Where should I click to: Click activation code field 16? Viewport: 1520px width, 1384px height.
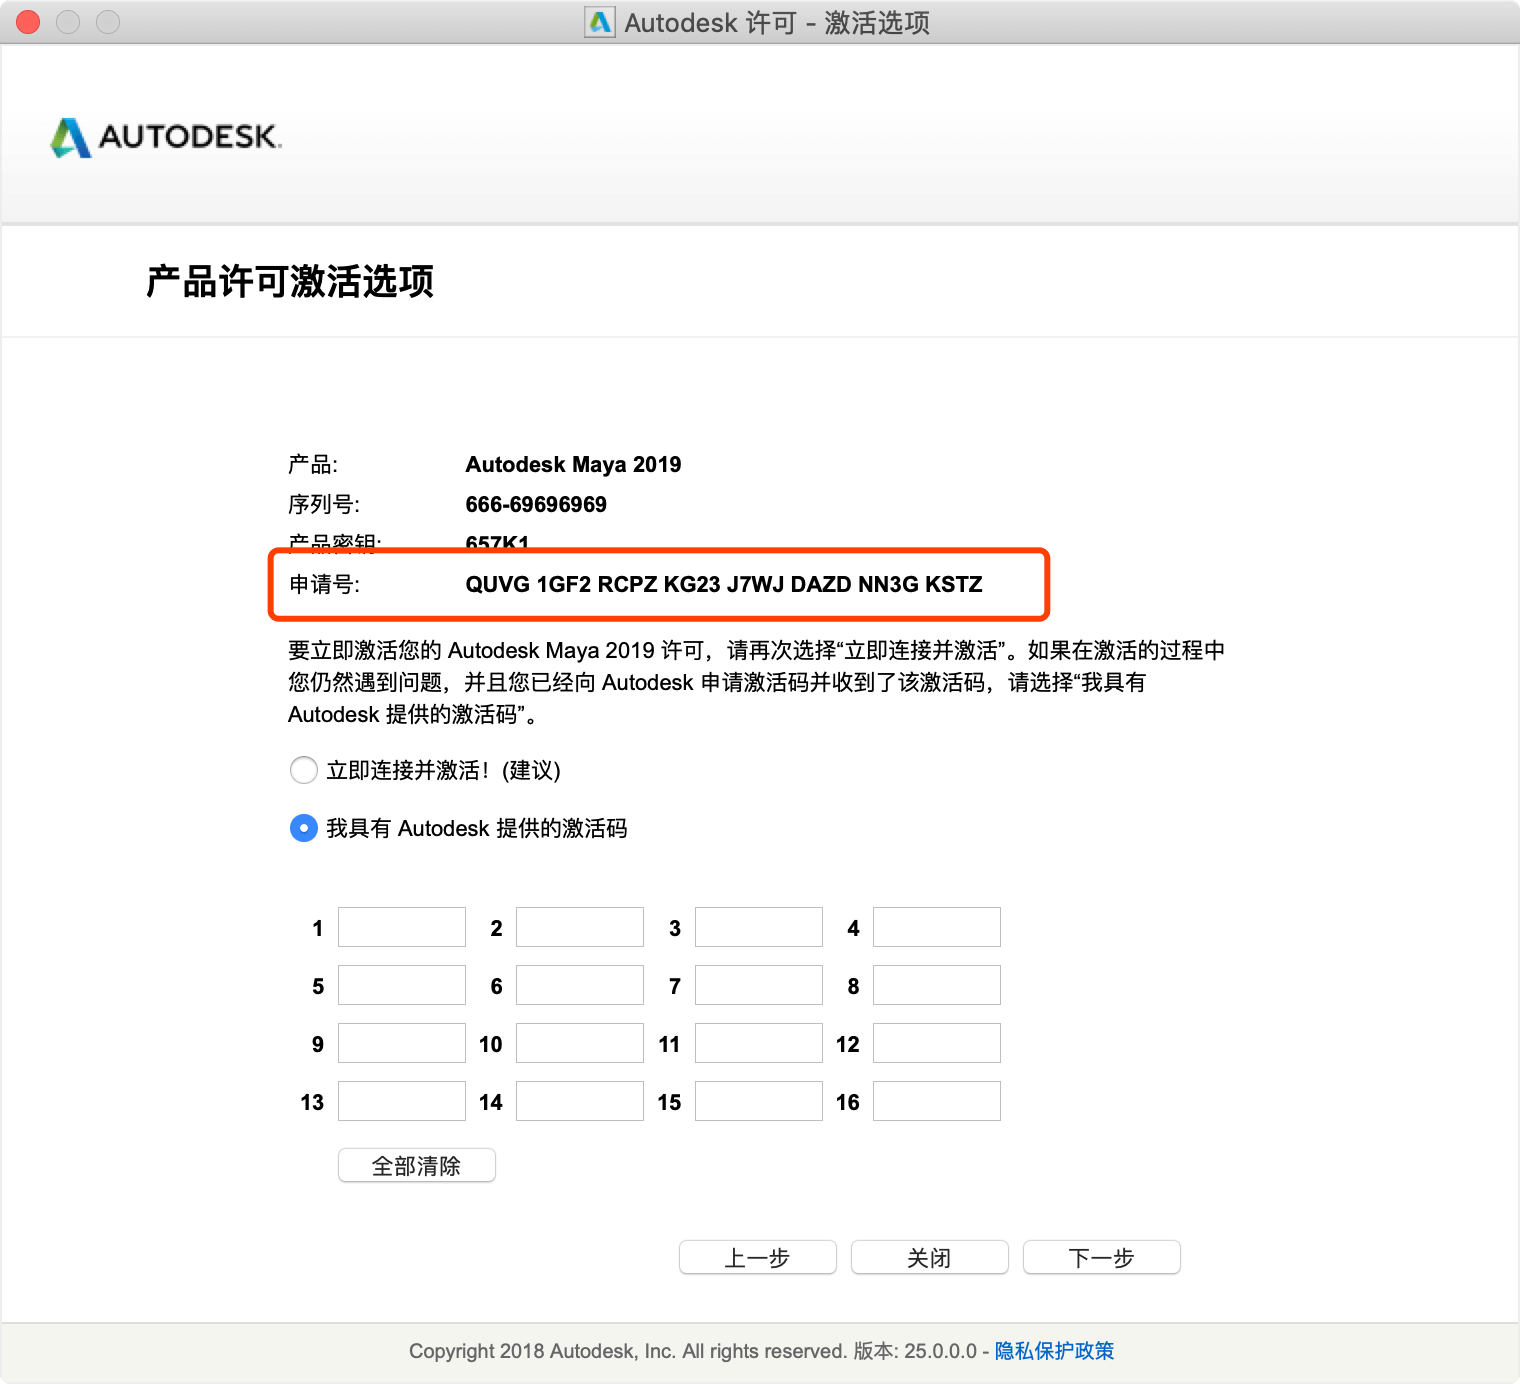pyautogui.click(x=937, y=1101)
